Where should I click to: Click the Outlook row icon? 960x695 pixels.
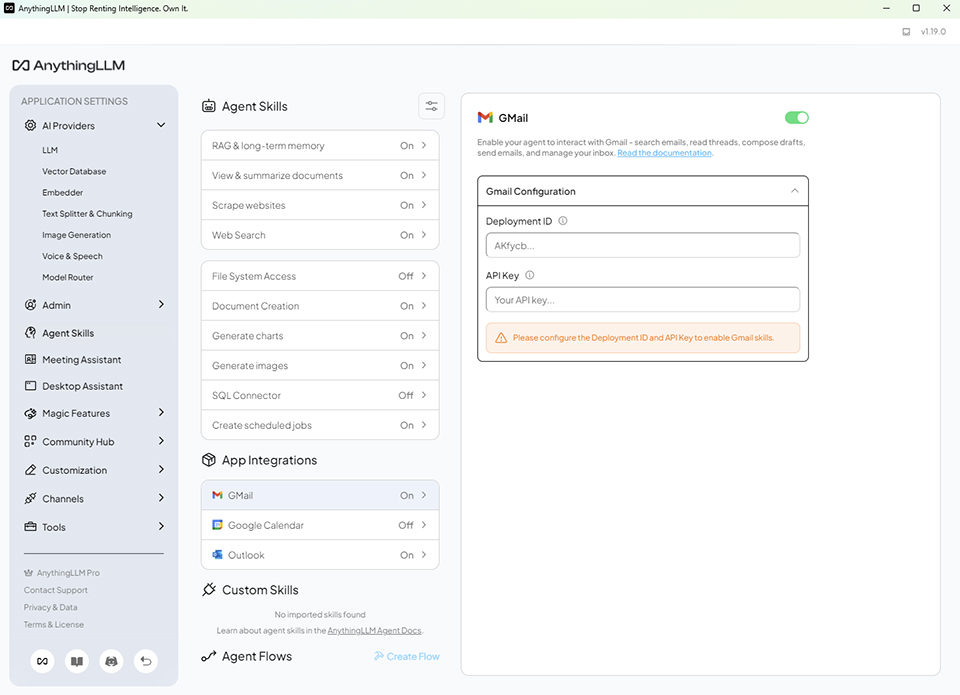click(x=217, y=555)
